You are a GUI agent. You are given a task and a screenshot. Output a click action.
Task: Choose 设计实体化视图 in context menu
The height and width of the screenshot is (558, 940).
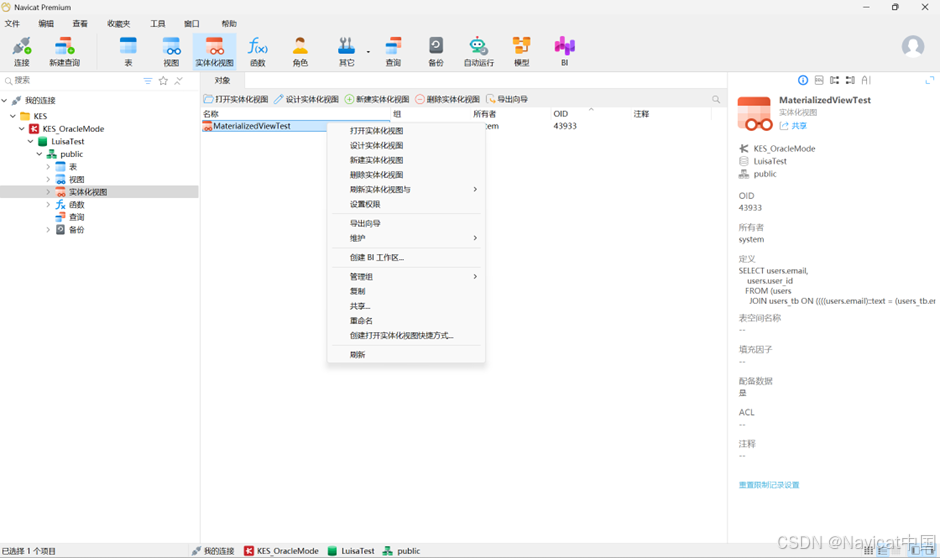(406, 146)
